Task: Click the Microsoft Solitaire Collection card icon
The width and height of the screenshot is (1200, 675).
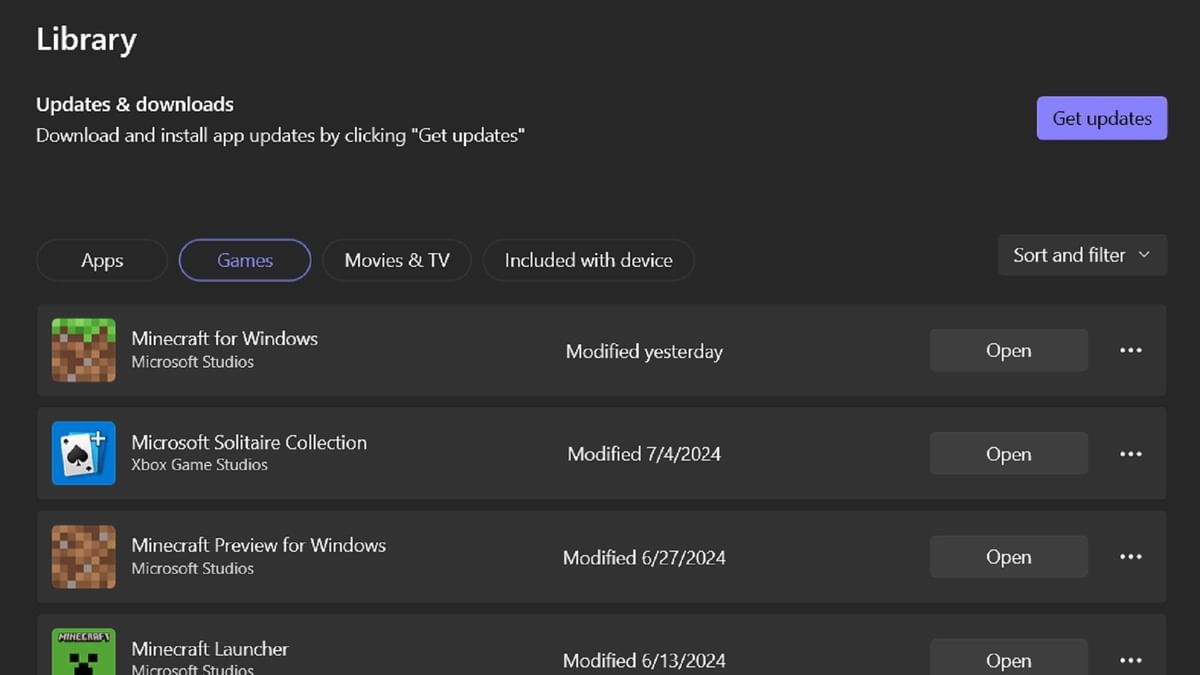Action: click(x=83, y=453)
